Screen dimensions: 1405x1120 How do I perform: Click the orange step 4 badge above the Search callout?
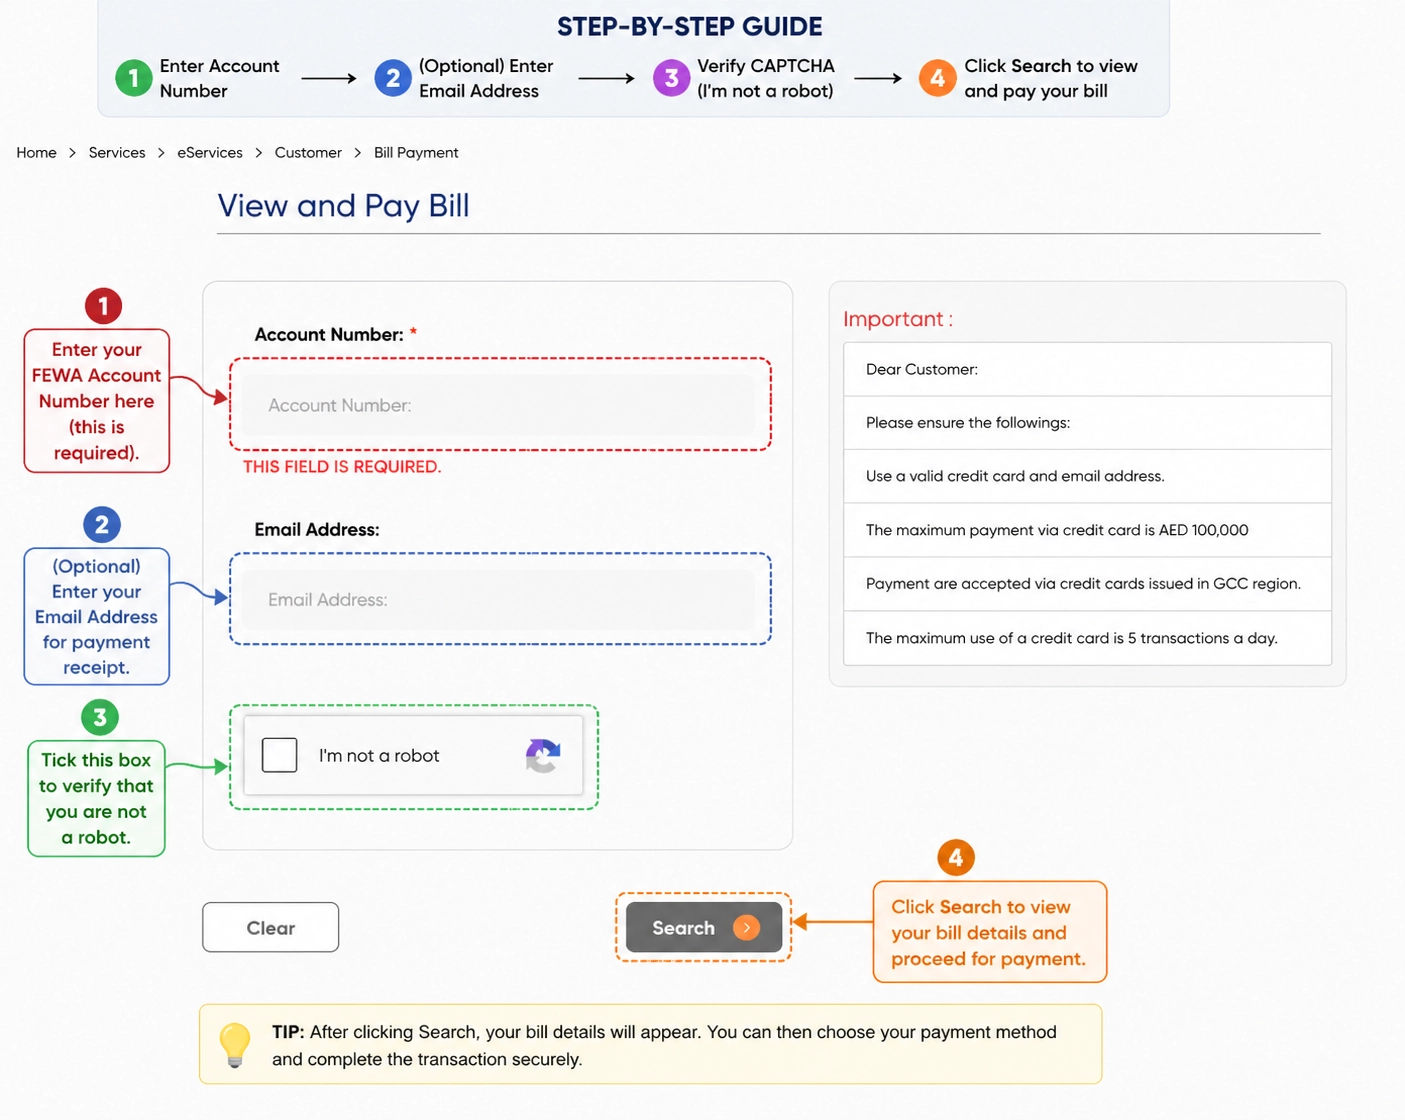(x=955, y=857)
